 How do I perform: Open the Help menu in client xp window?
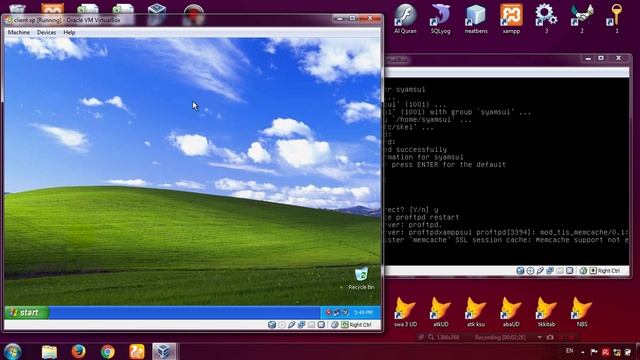pos(69,32)
